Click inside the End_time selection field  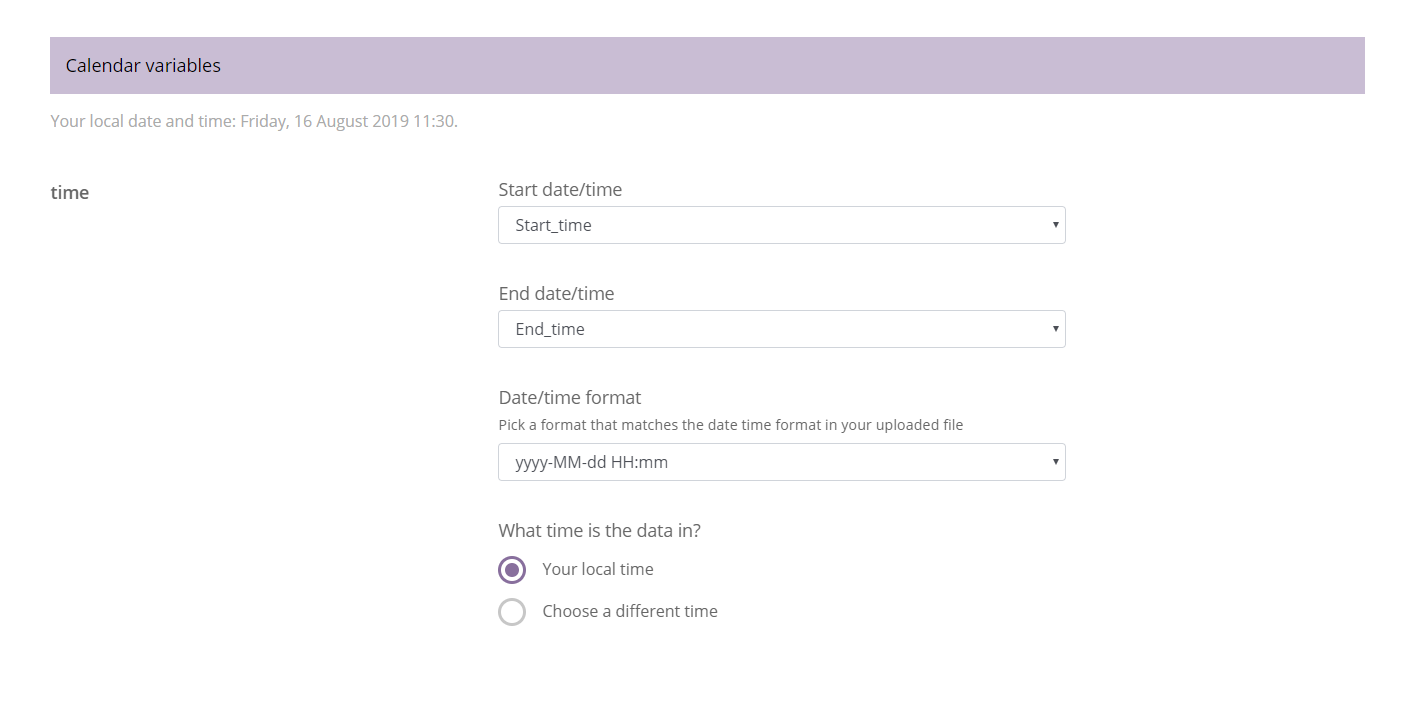(x=700, y=328)
